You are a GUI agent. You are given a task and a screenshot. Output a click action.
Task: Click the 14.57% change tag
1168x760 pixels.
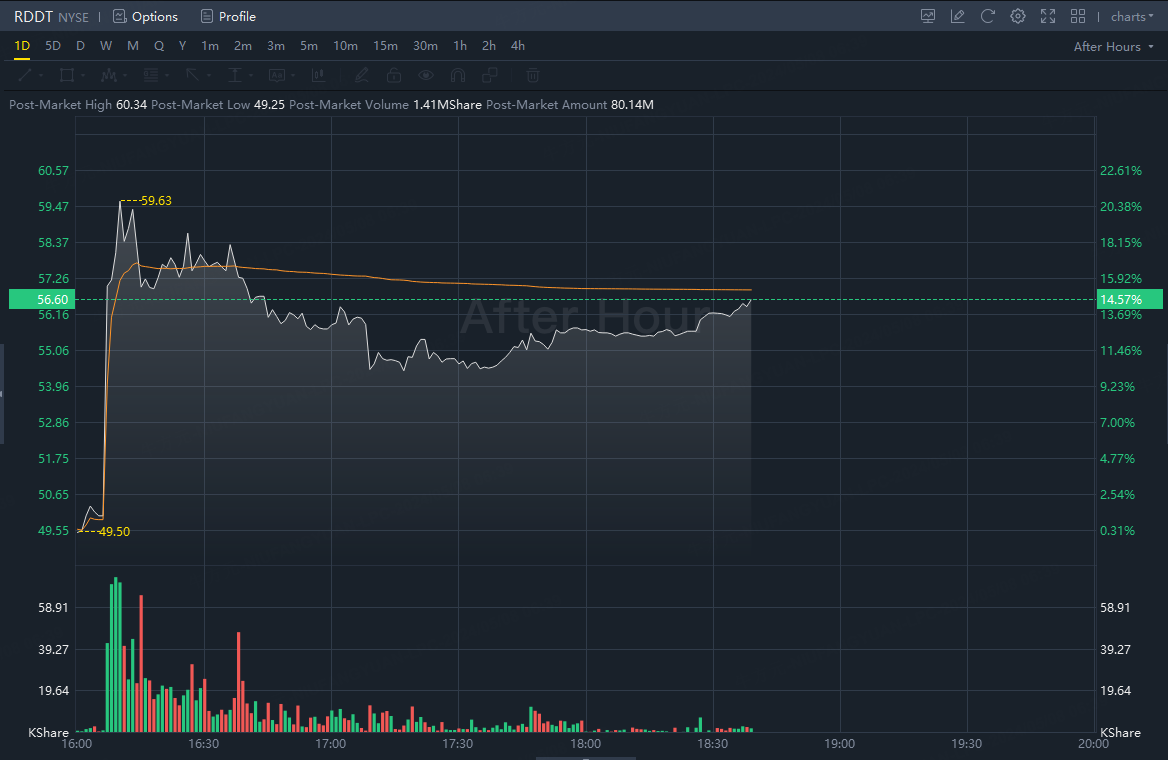pyautogui.click(x=1129, y=300)
